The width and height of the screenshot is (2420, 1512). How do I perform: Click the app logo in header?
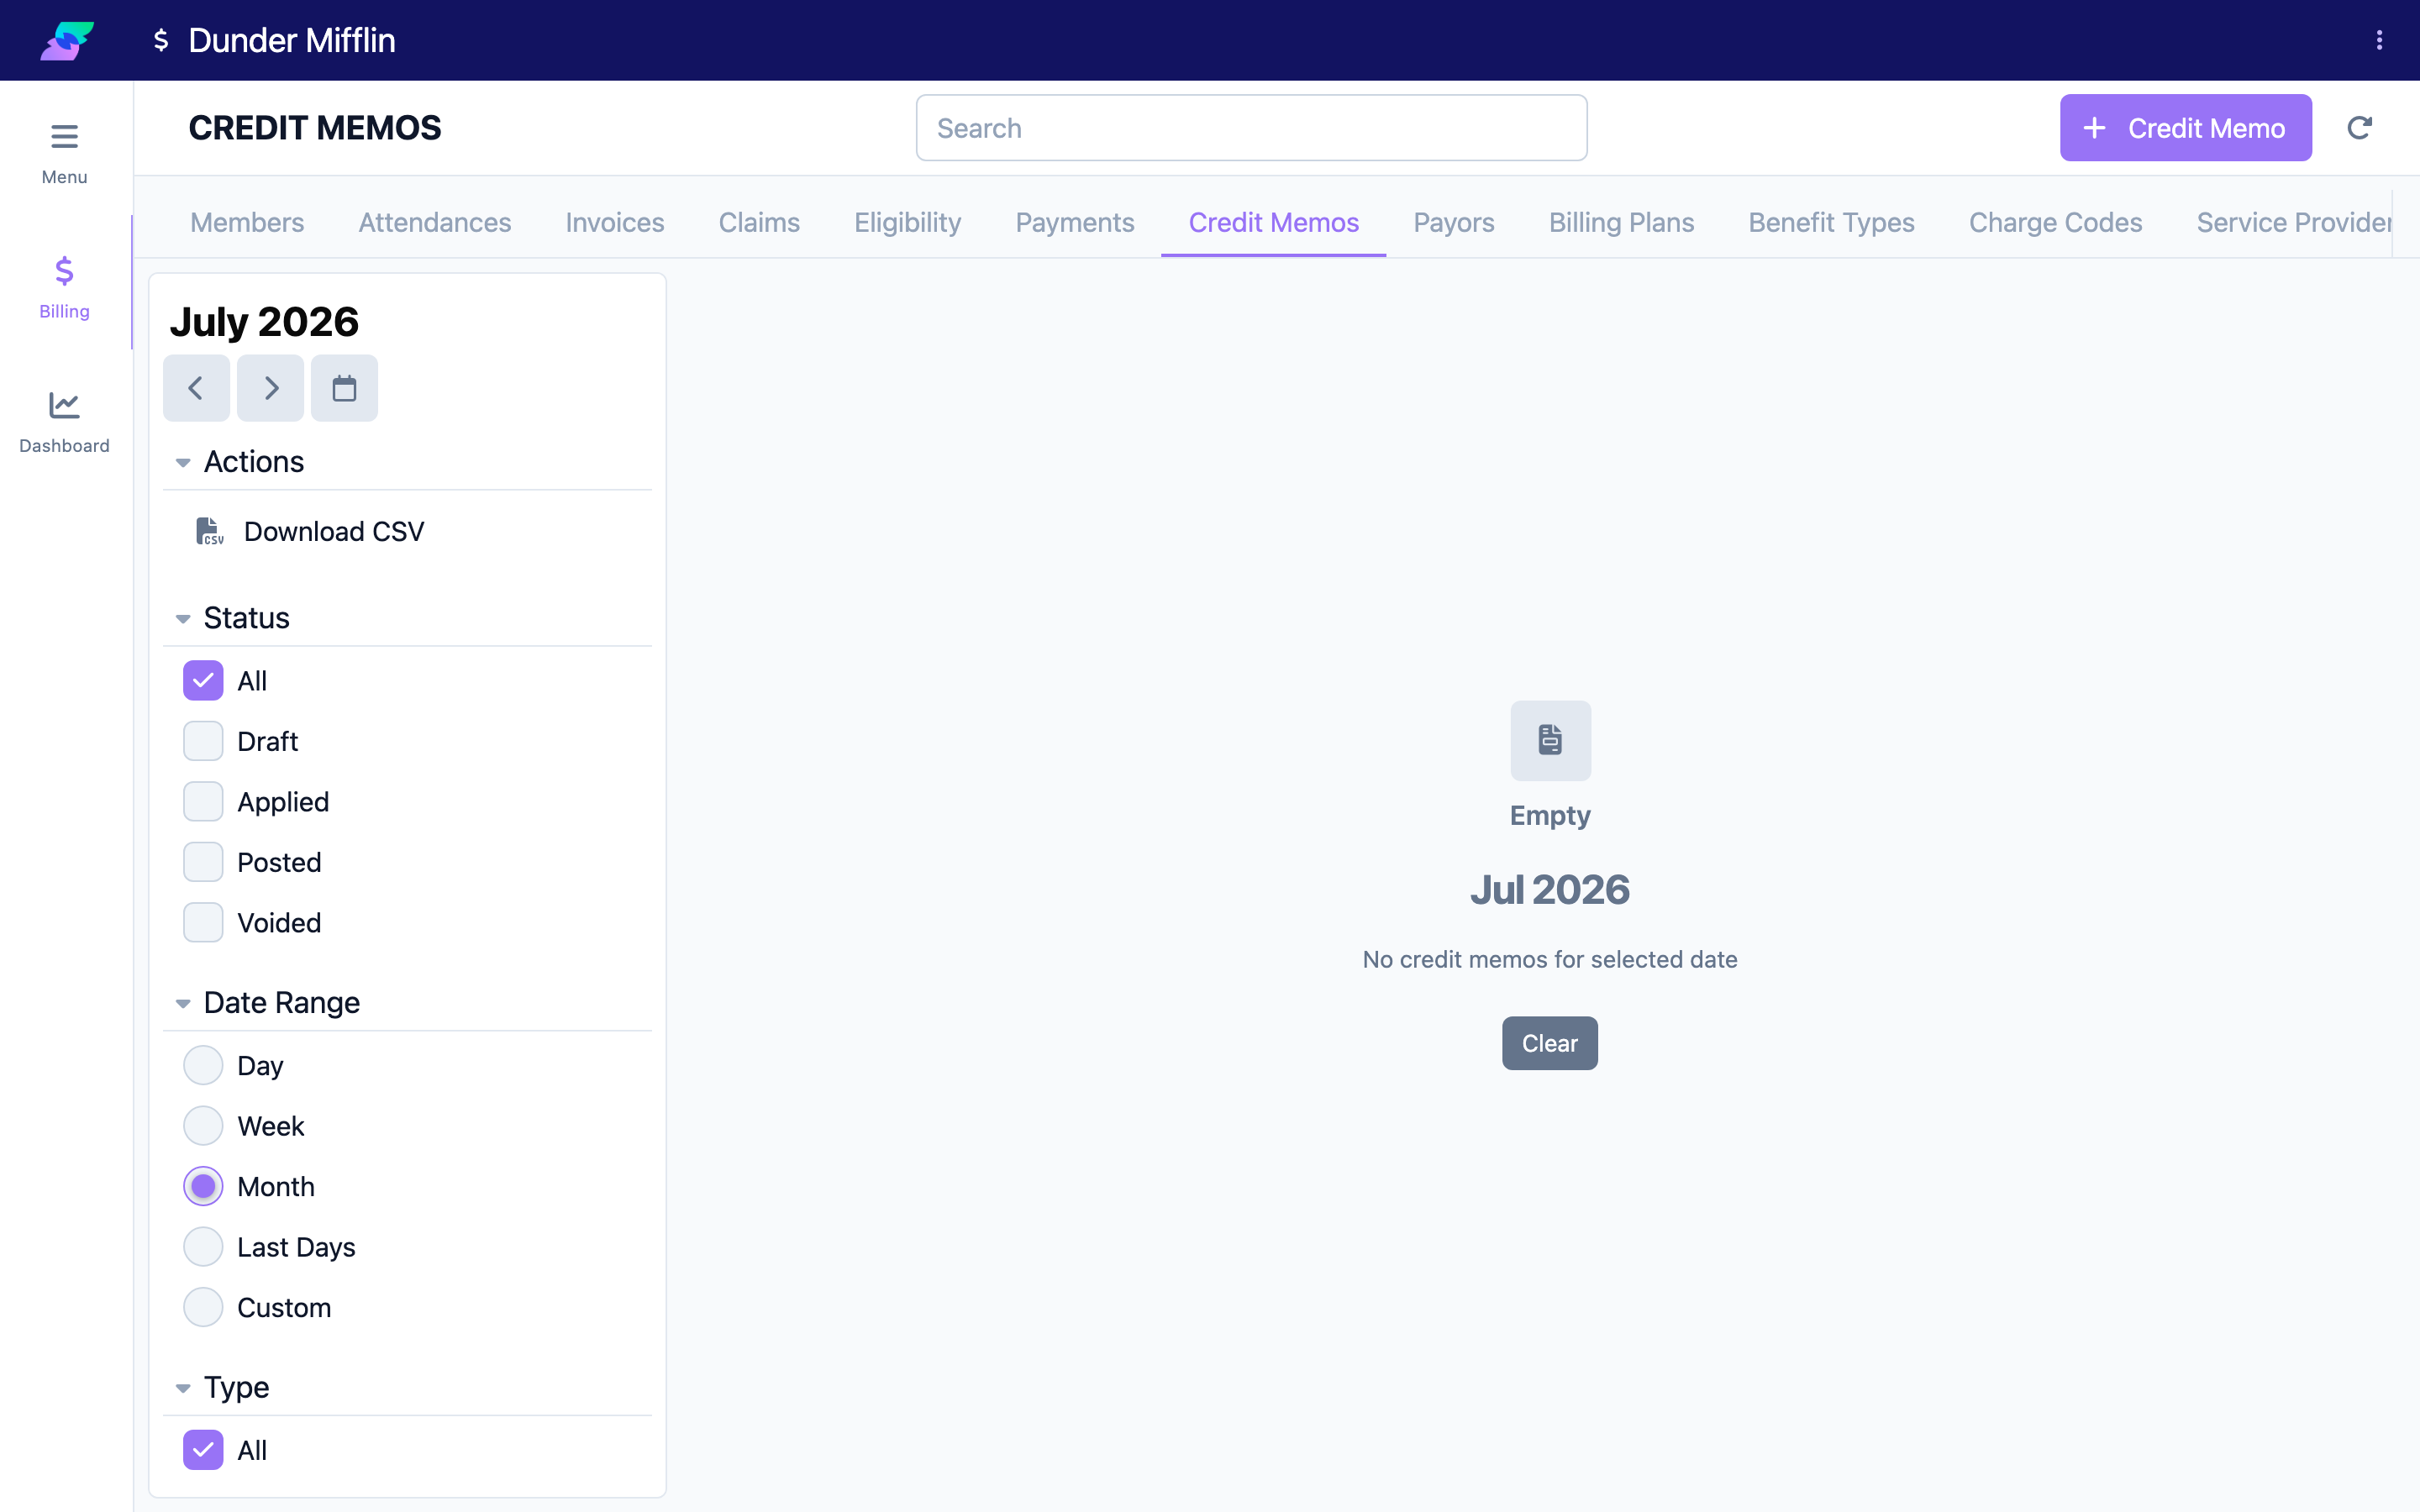pos(66,40)
